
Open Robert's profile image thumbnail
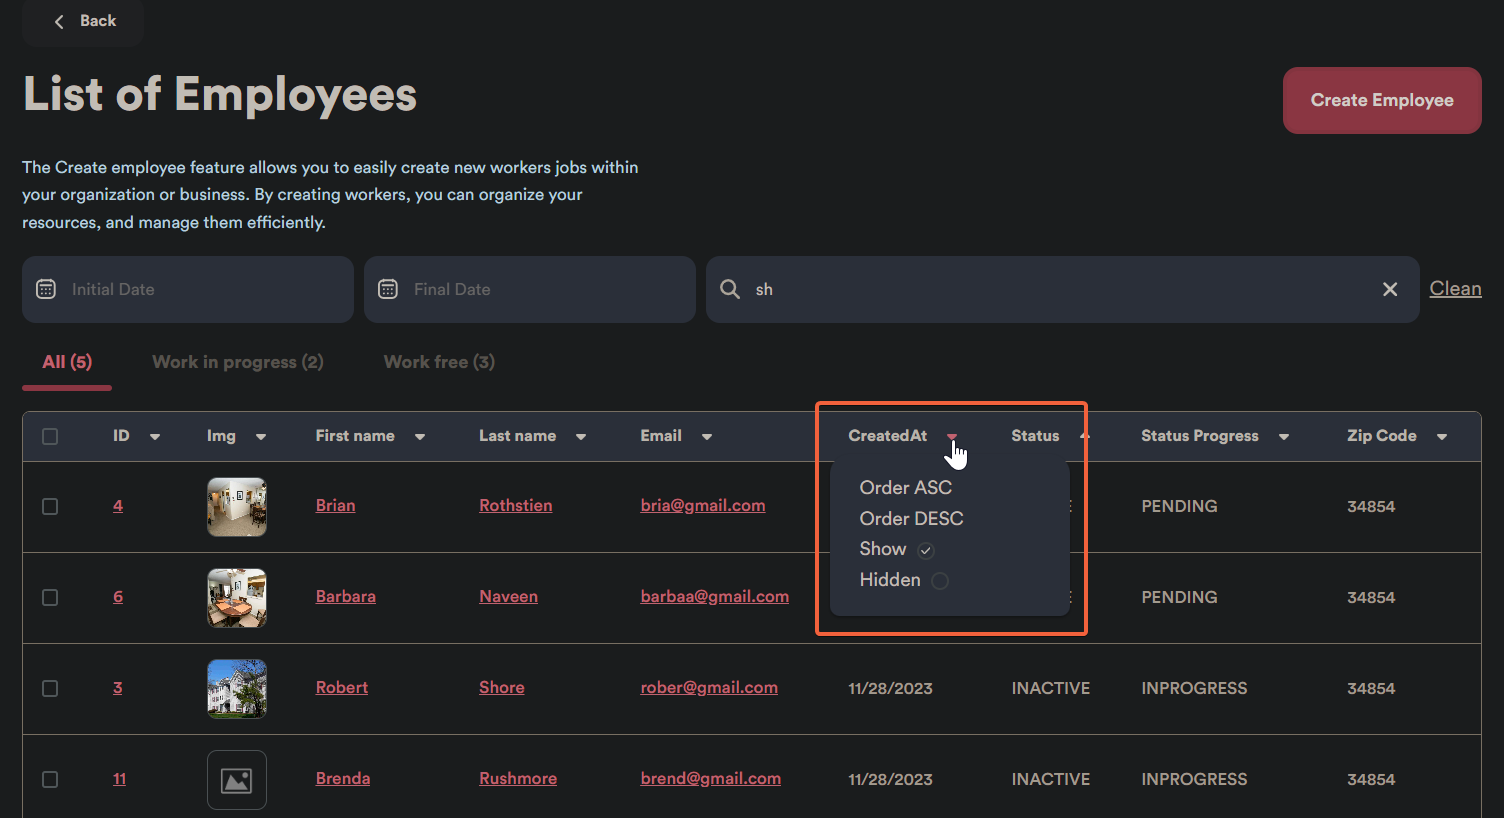pyautogui.click(x=237, y=689)
